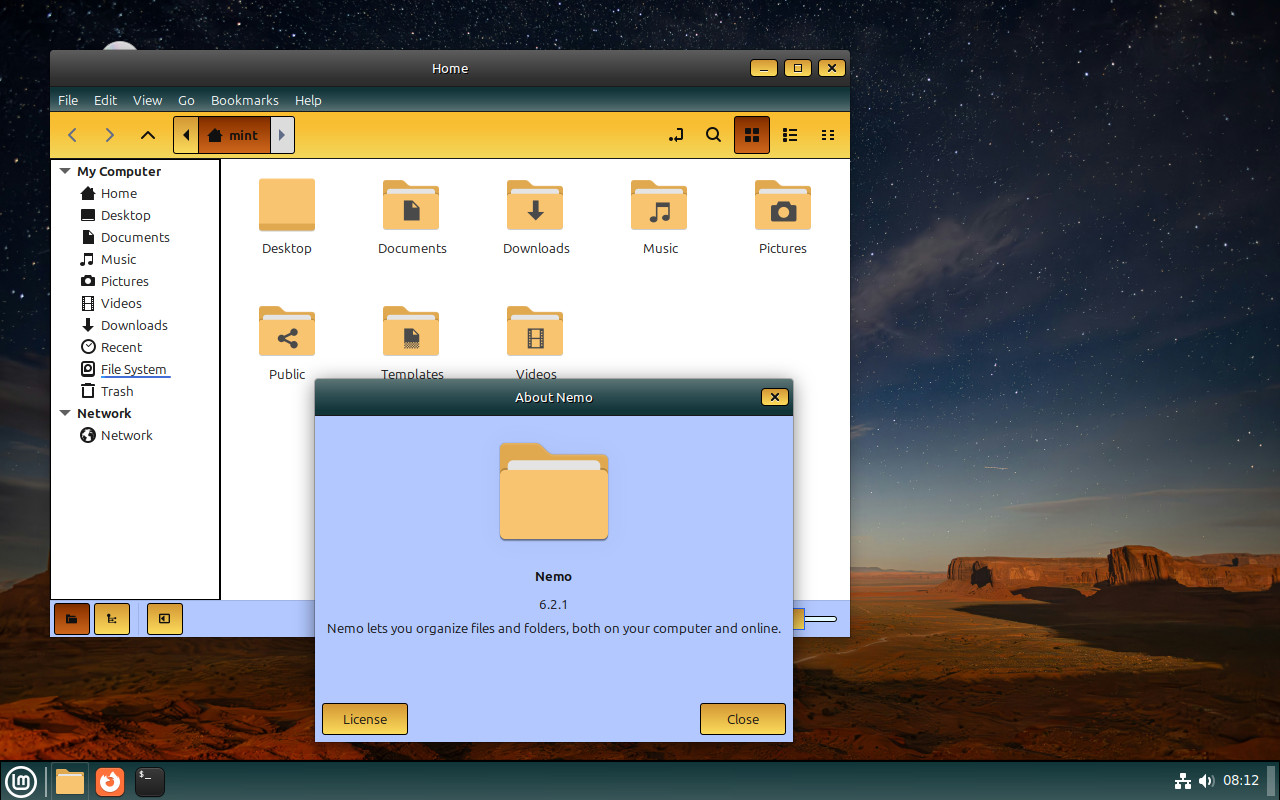
Task: Maximize the Home window
Action: [797, 68]
